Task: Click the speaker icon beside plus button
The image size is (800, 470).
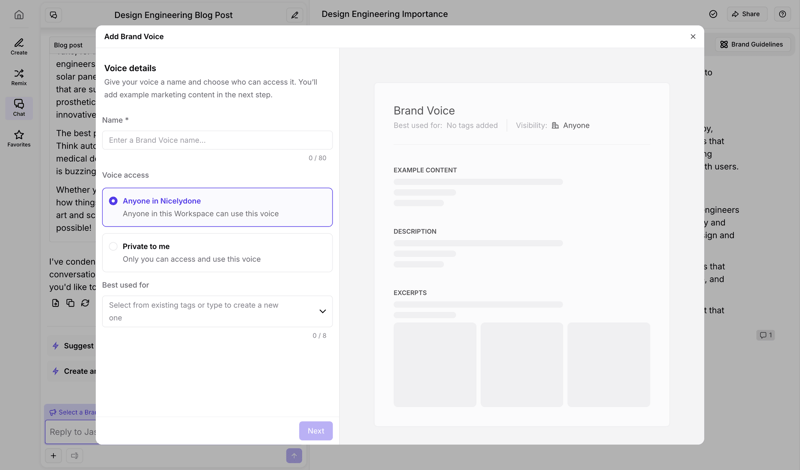Action: [74, 456]
